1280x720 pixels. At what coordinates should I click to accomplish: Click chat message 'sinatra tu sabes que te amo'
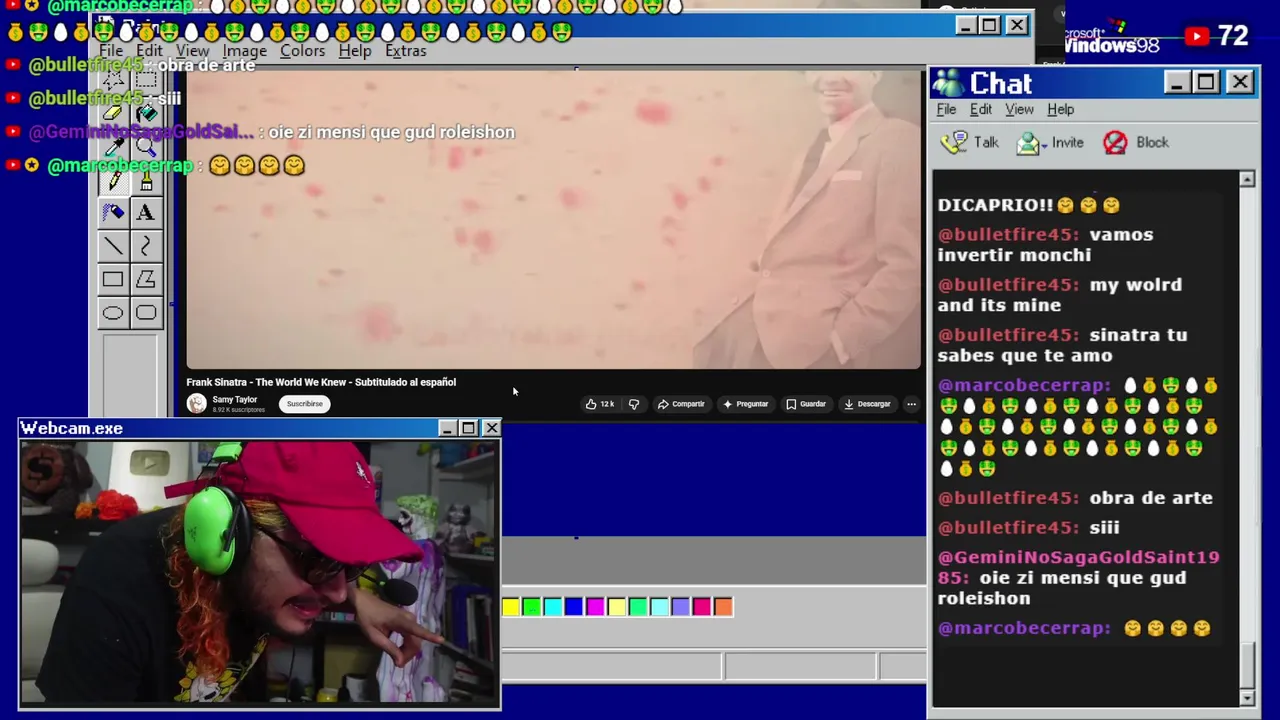1062,345
